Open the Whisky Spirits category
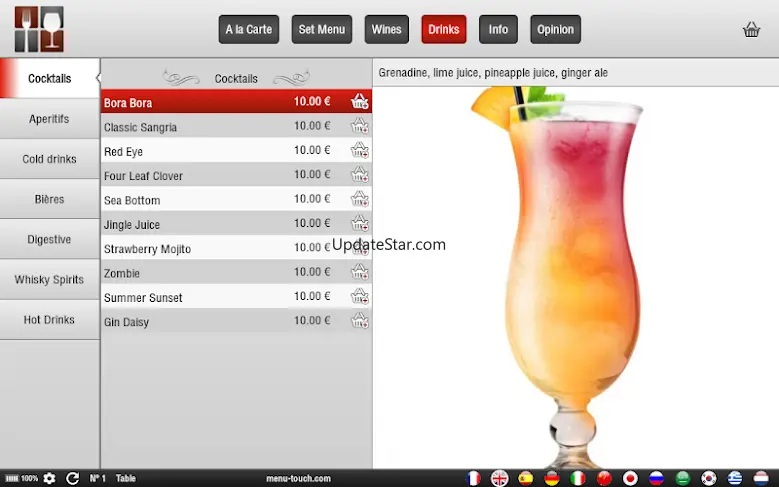 49,280
